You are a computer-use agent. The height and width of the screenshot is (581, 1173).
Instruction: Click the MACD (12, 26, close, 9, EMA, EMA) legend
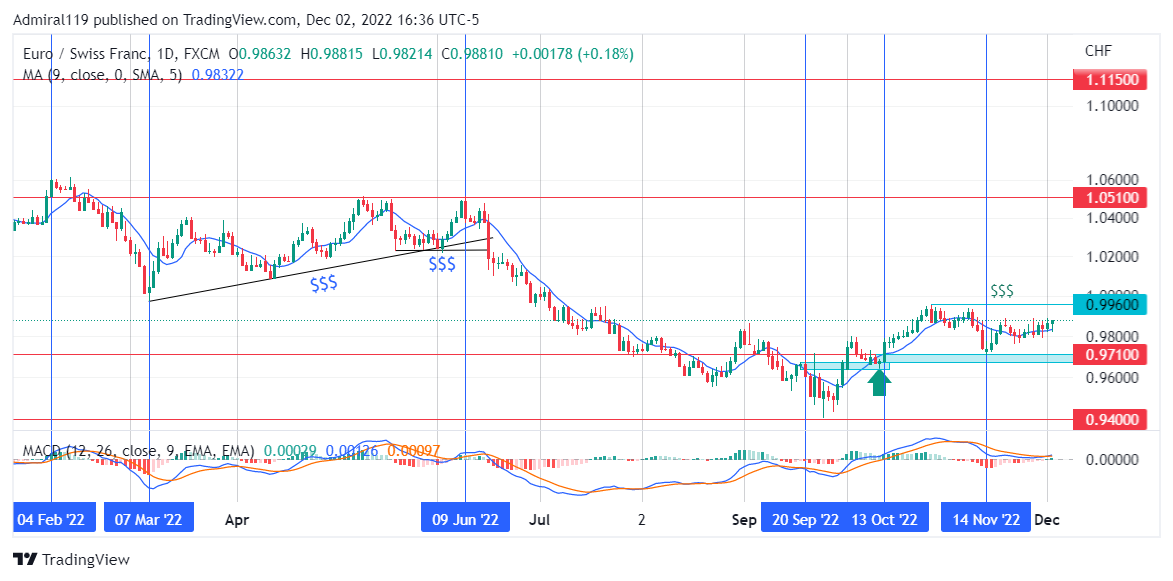tap(139, 451)
